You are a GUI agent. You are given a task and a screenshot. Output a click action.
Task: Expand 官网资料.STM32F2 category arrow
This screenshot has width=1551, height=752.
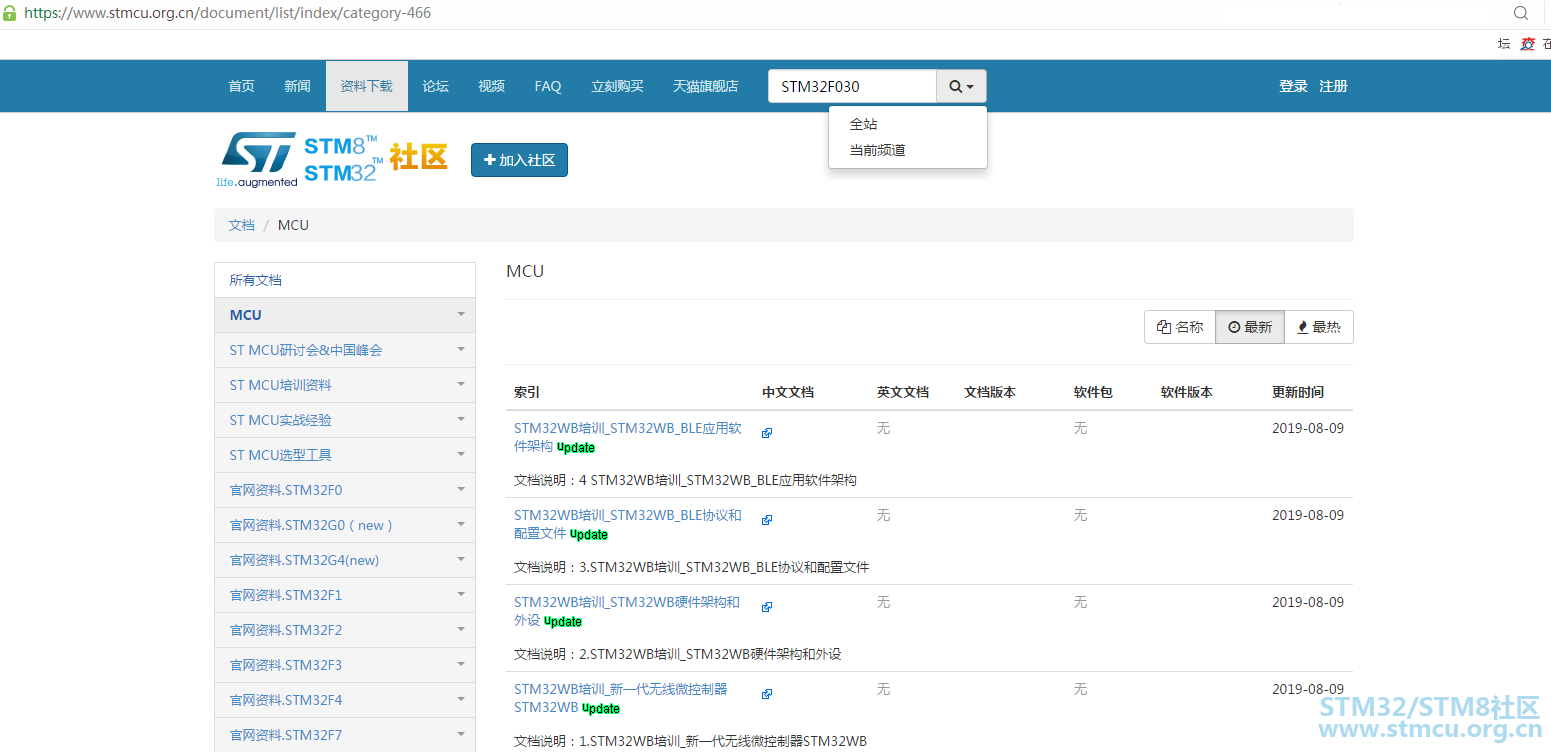[461, 630]
